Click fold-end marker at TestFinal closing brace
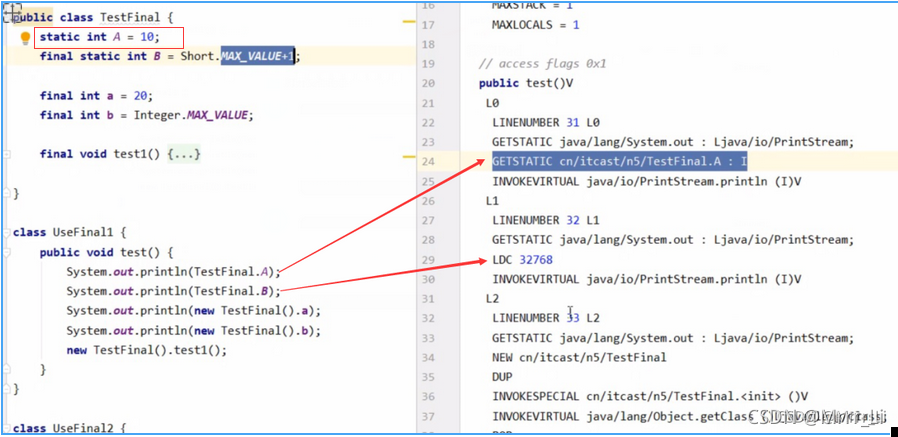 7,194
